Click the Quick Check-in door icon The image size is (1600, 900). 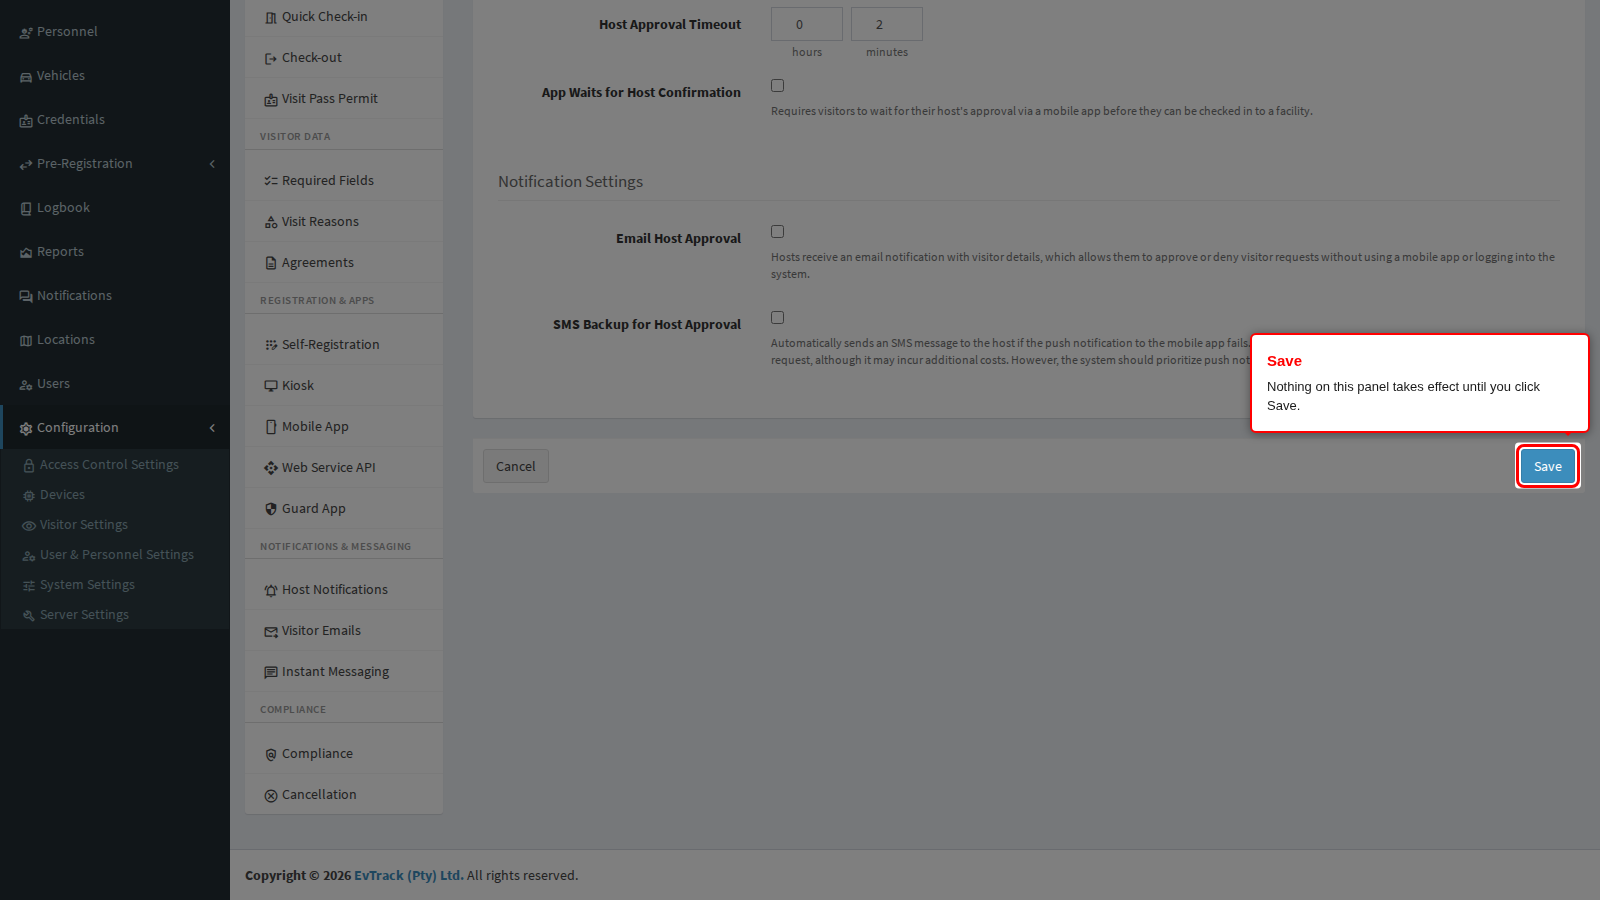(271, 18)
